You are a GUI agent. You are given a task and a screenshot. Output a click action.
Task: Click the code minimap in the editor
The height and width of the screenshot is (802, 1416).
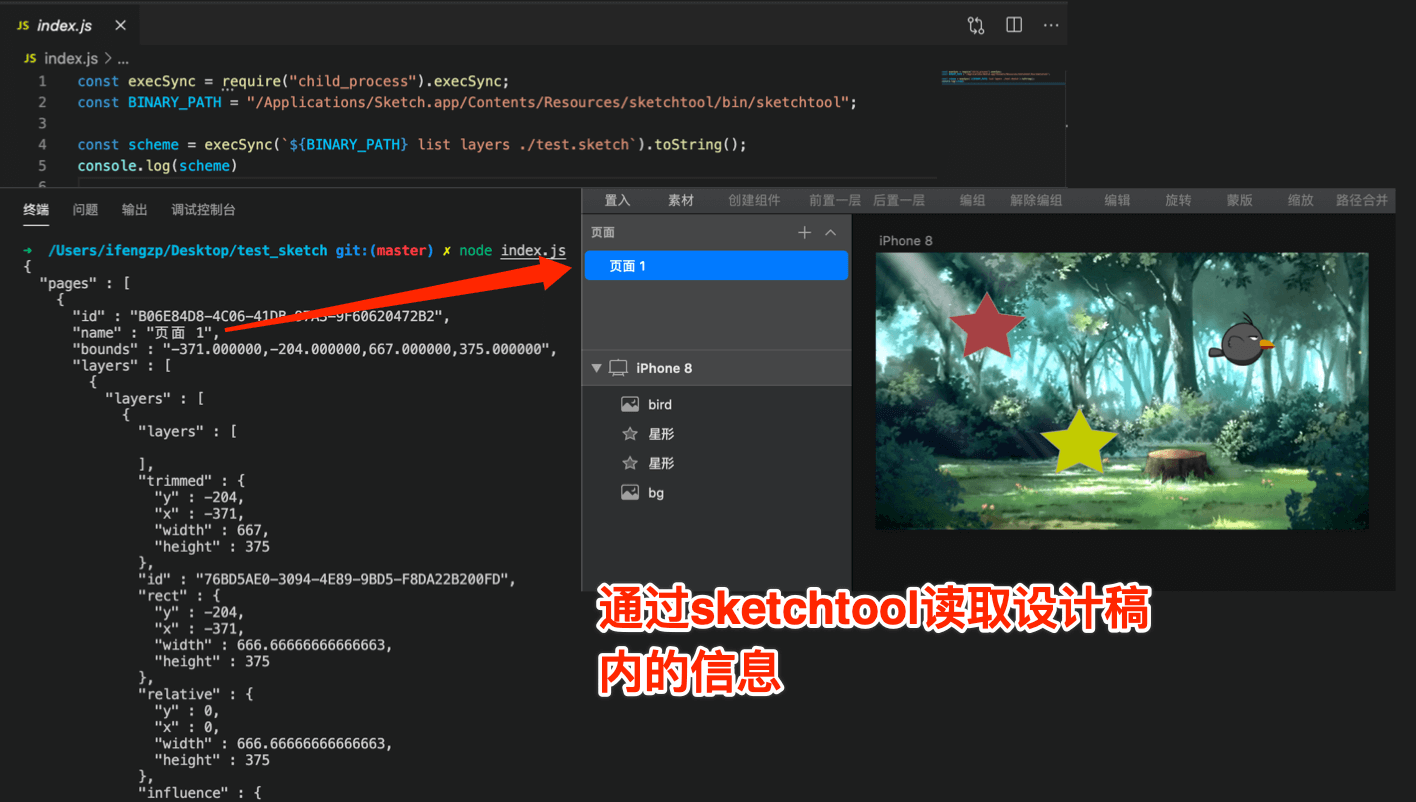[x=1003, y=77]
